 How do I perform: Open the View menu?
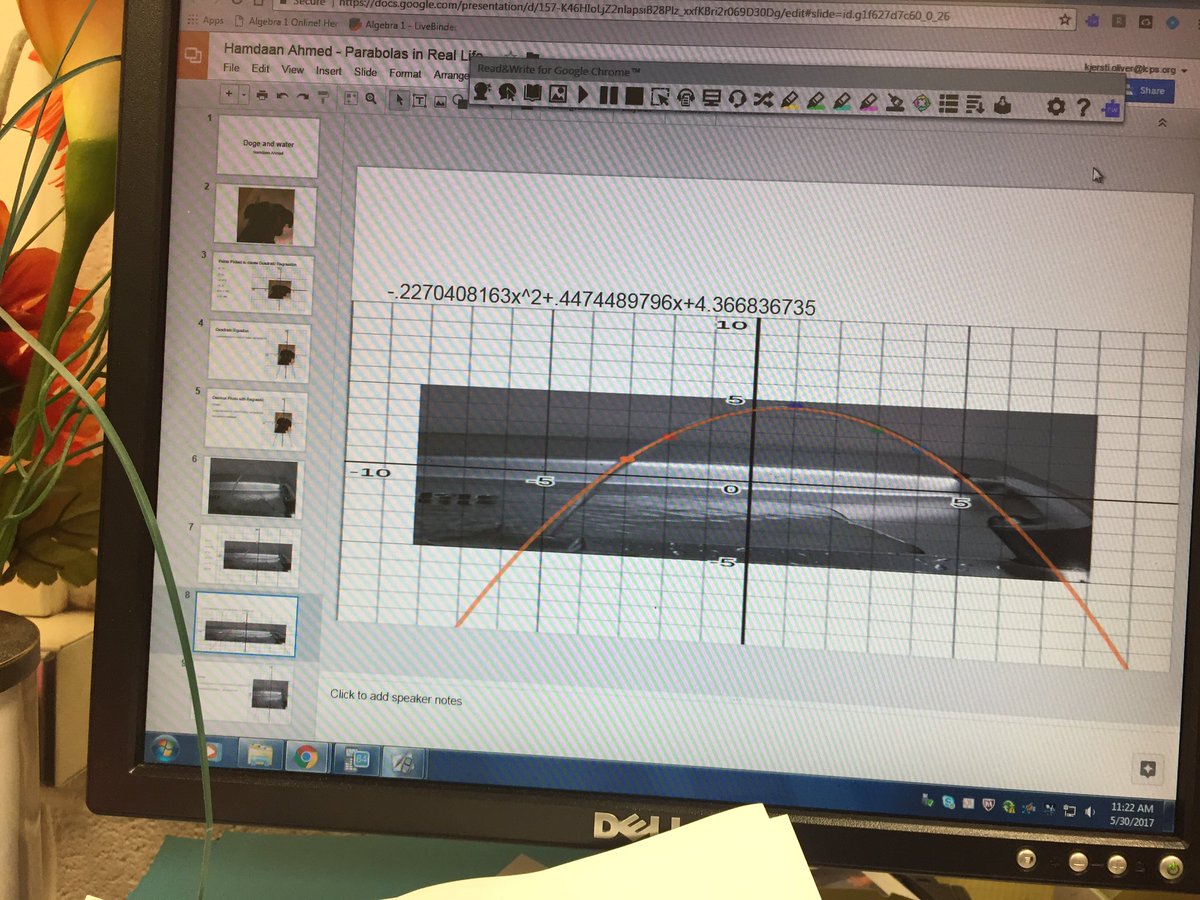click(x=292, y=70)
